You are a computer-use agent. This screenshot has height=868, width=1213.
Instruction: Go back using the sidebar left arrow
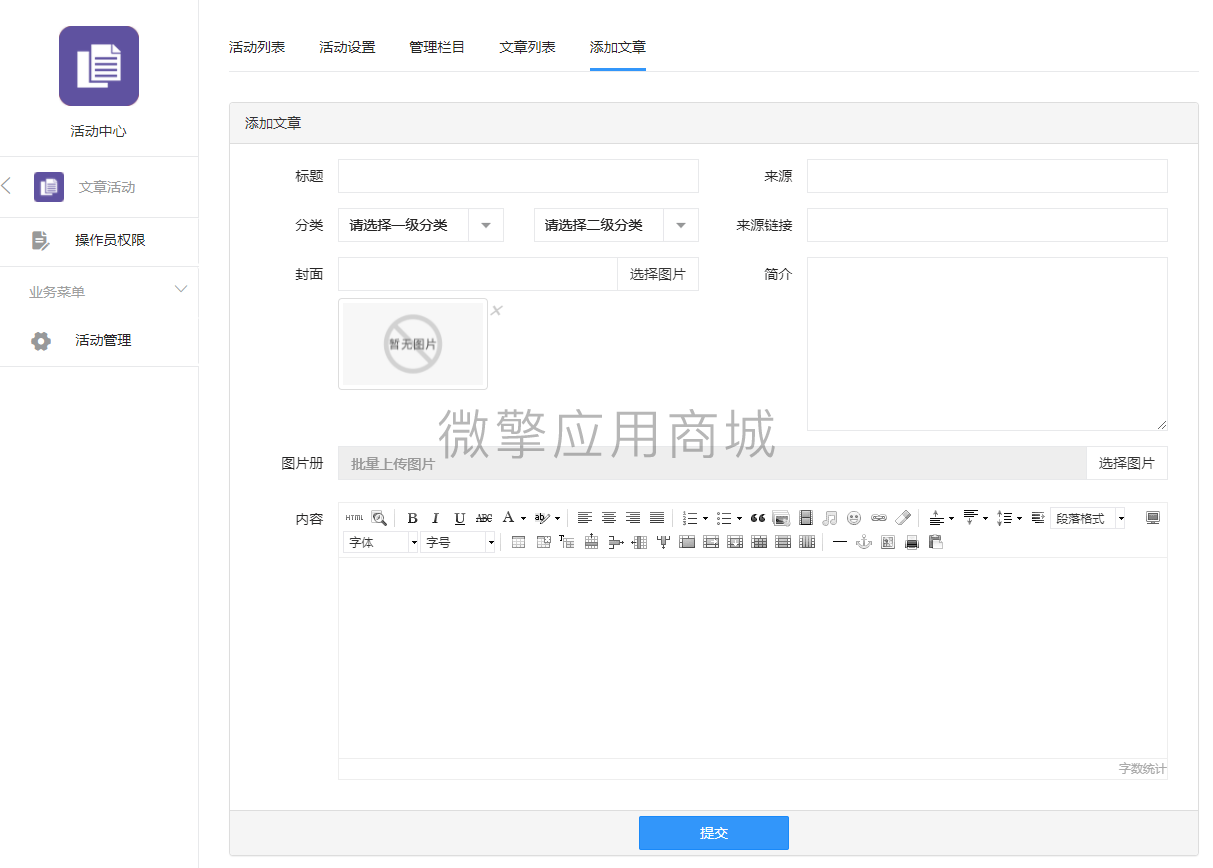click(x=7, y=185)
